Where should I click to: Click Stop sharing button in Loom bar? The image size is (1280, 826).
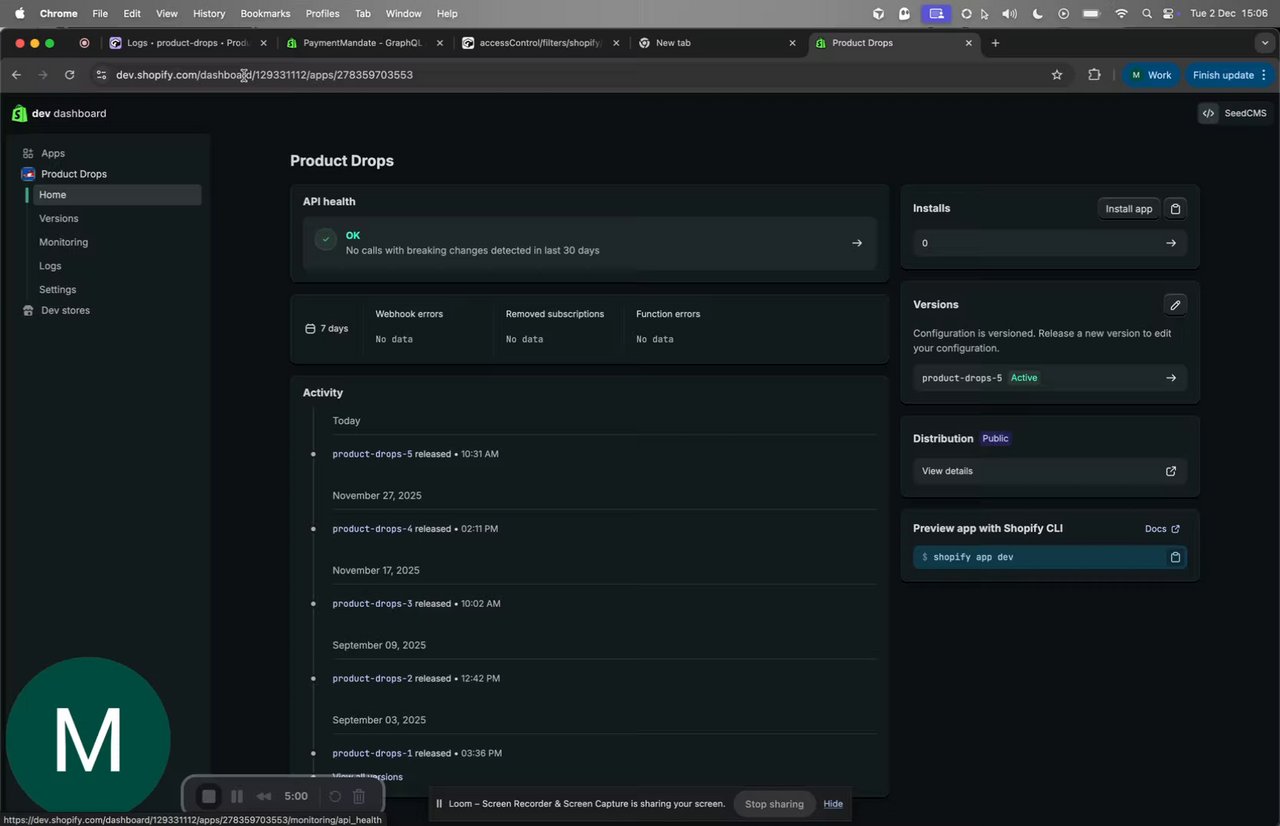tap(774, 804)
